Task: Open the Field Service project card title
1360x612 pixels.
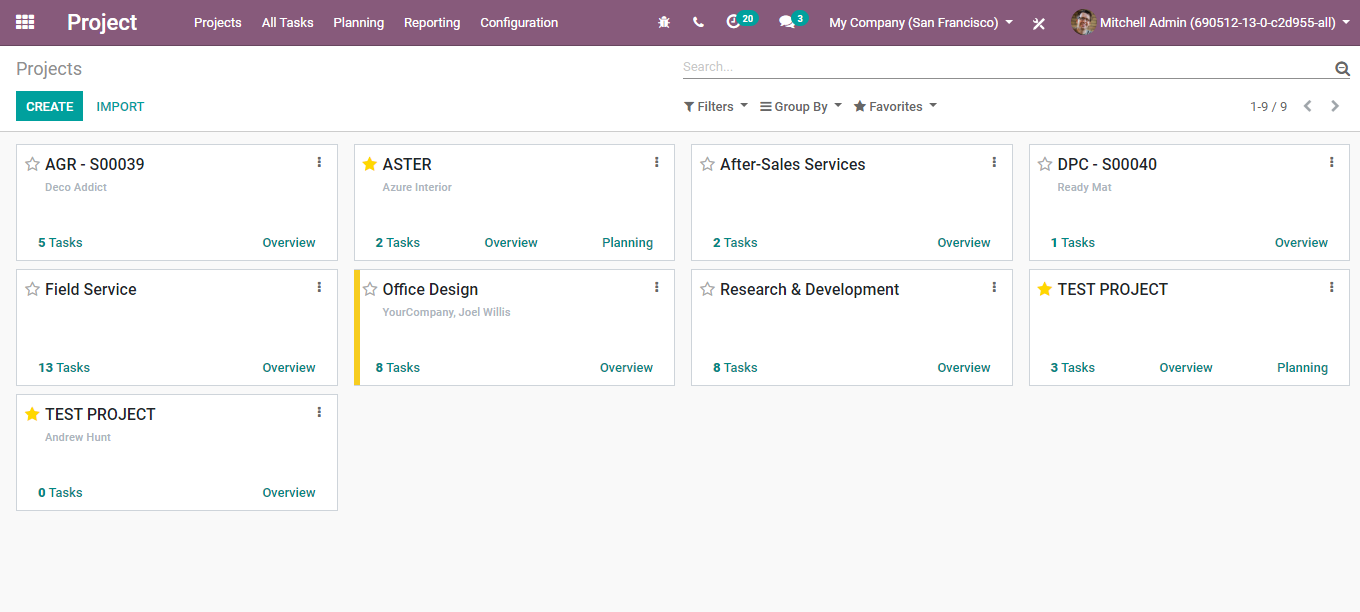Action: (x=91, y=289)
